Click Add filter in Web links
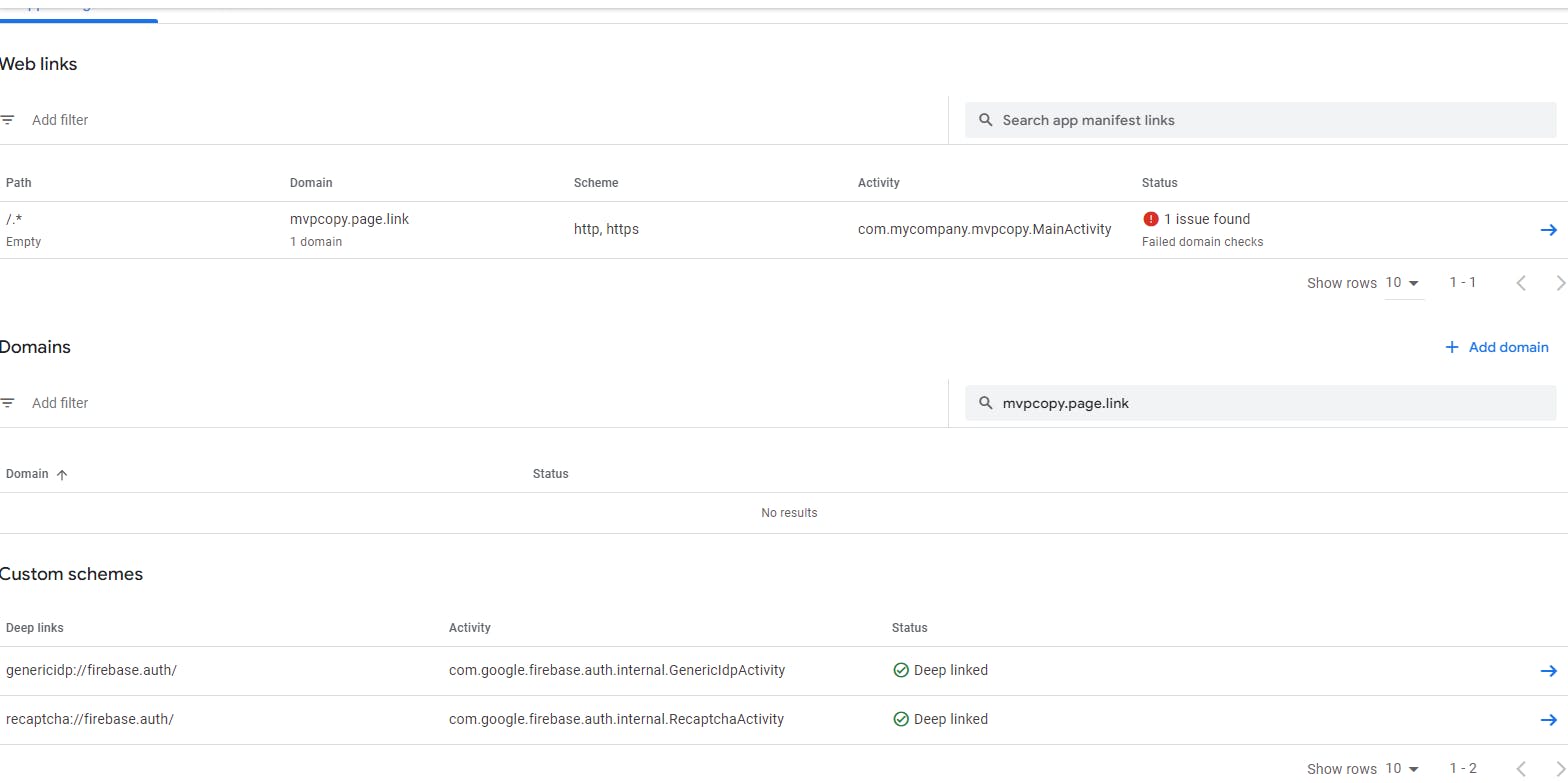This screenshot has width=1568, height=783. click(60, 120)
